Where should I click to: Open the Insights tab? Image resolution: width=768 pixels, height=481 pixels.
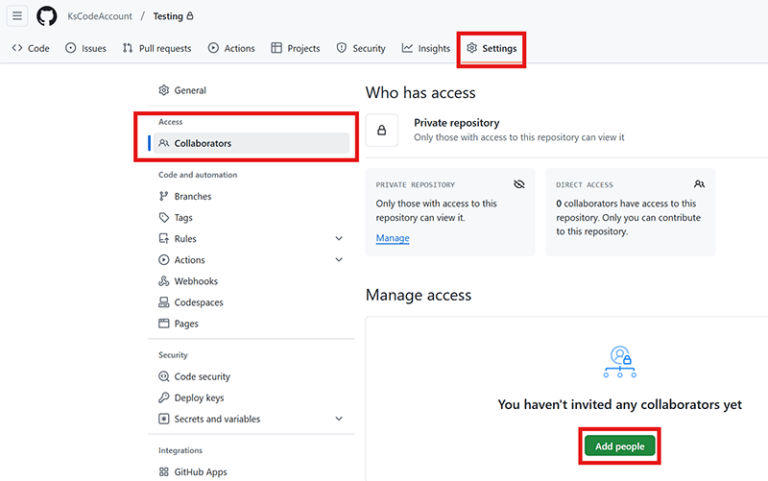(x=426, y=48)
